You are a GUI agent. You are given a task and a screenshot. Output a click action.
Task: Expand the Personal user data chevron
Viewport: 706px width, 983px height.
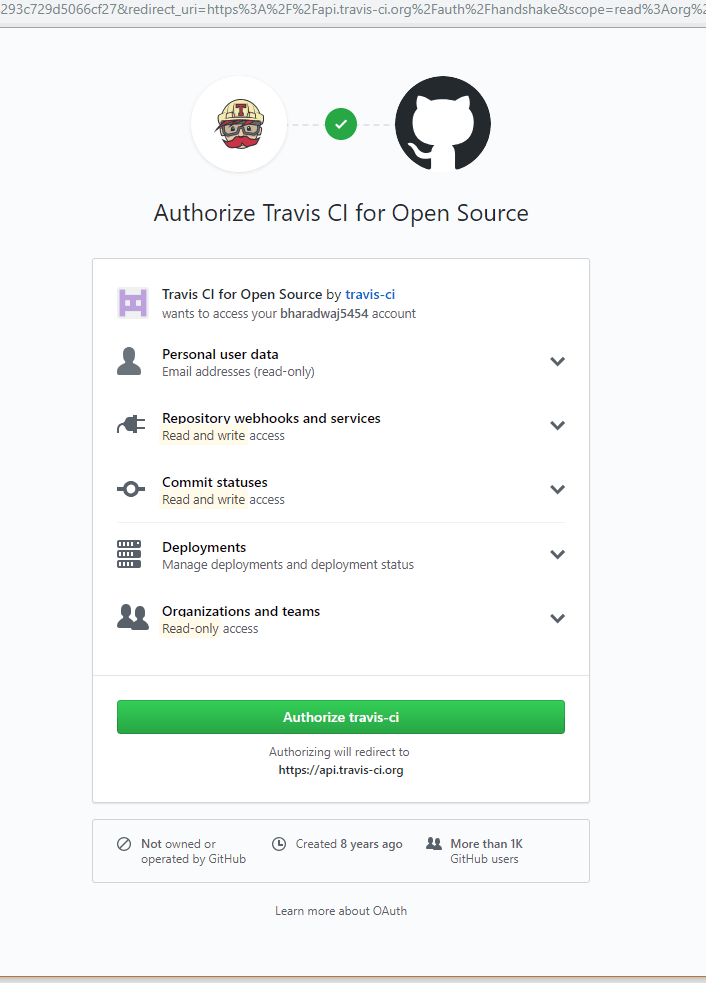[x=558, y=362]
